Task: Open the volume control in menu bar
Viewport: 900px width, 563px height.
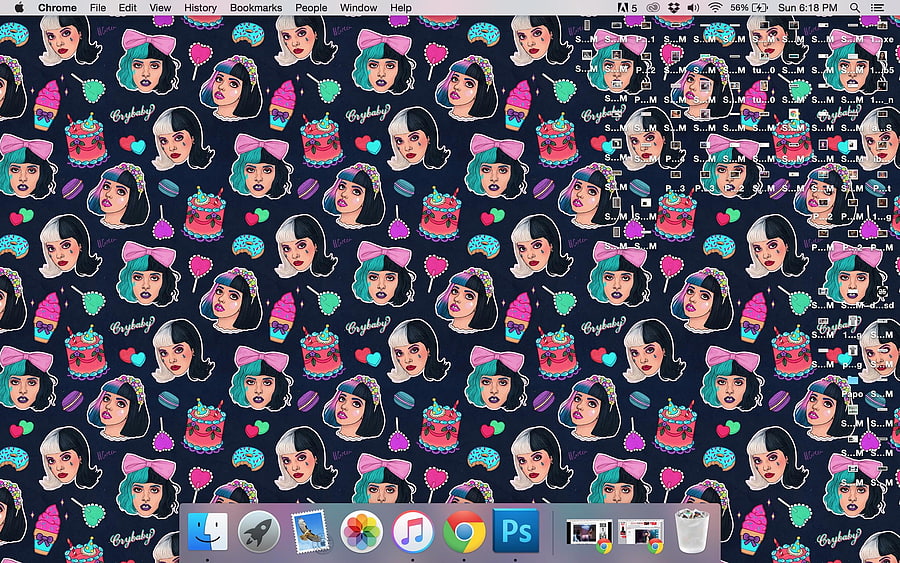Action: (x=693, y=7)
